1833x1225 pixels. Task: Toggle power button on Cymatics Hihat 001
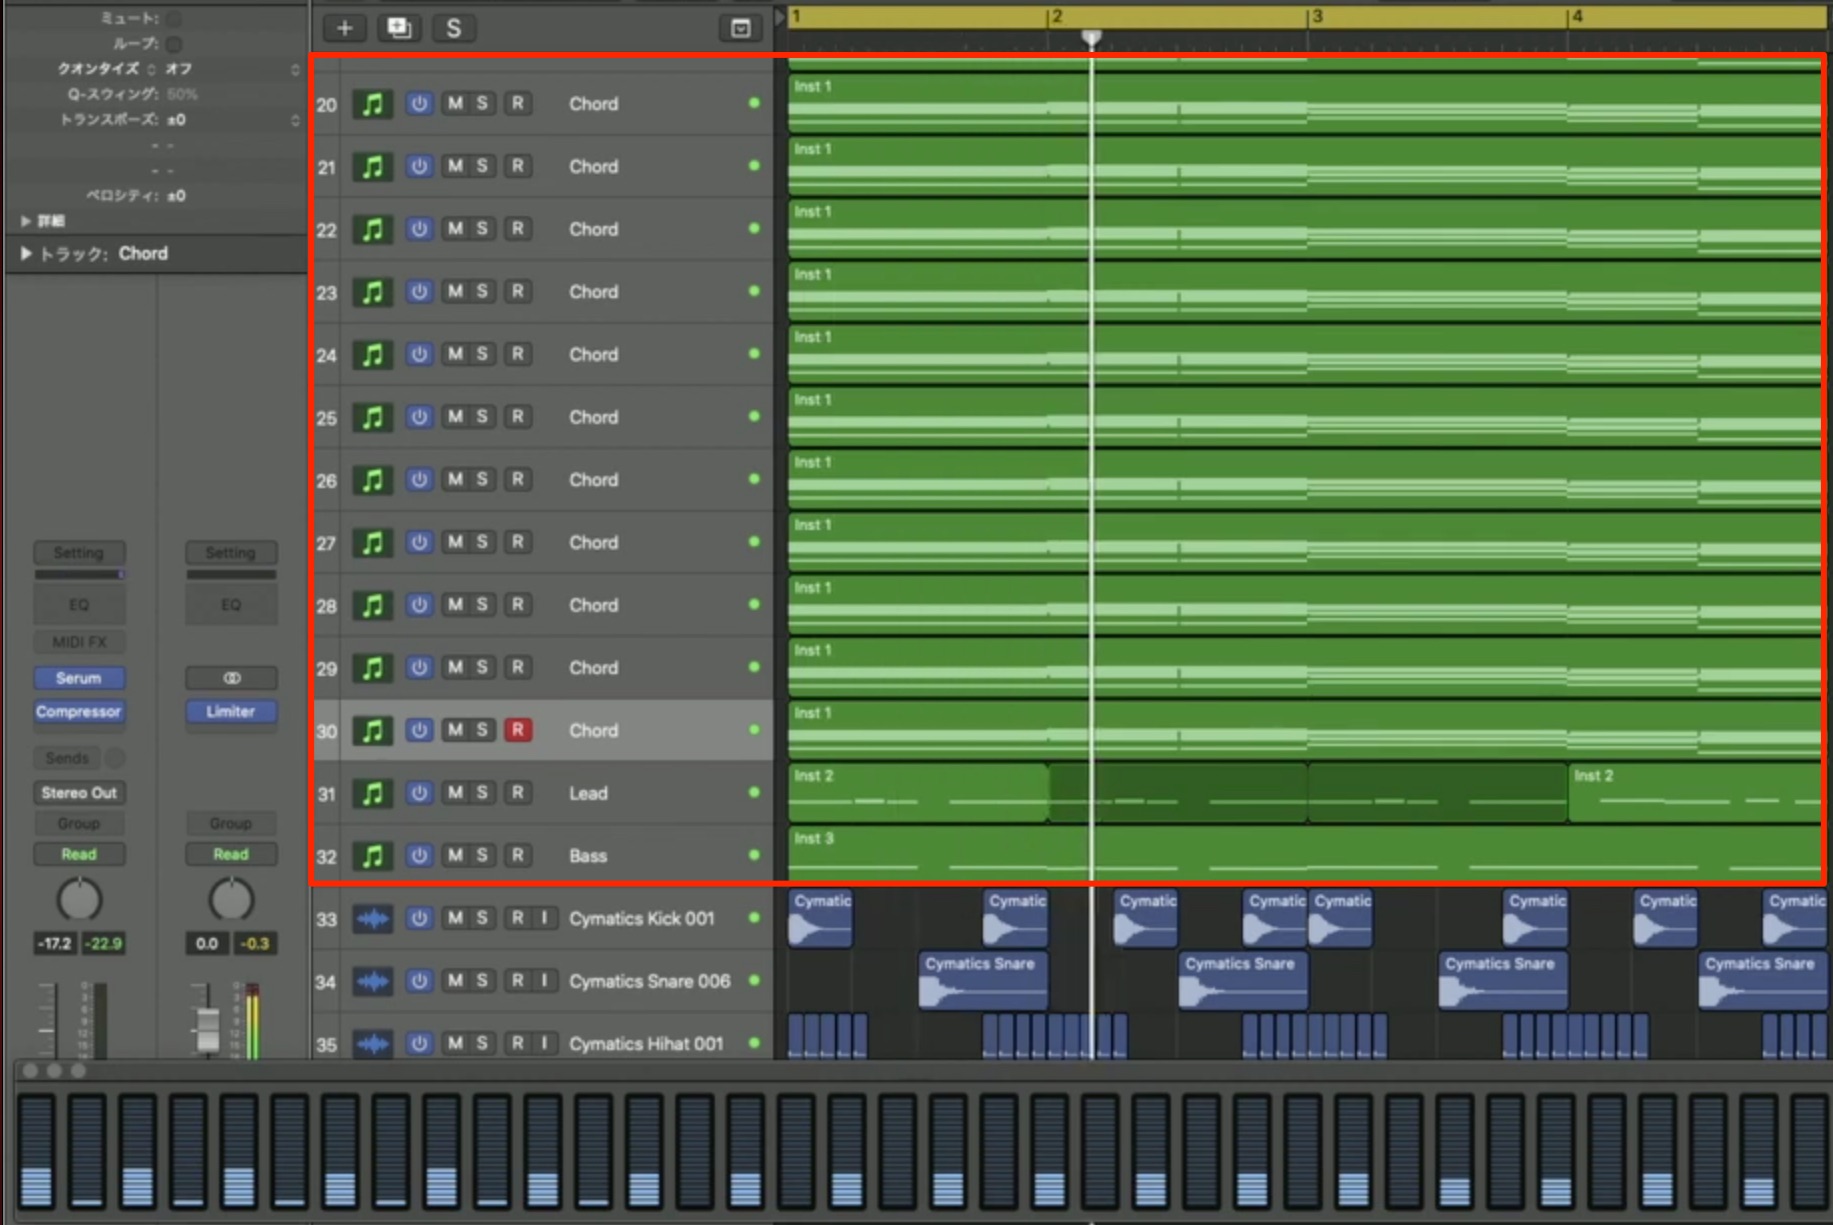419,1043
